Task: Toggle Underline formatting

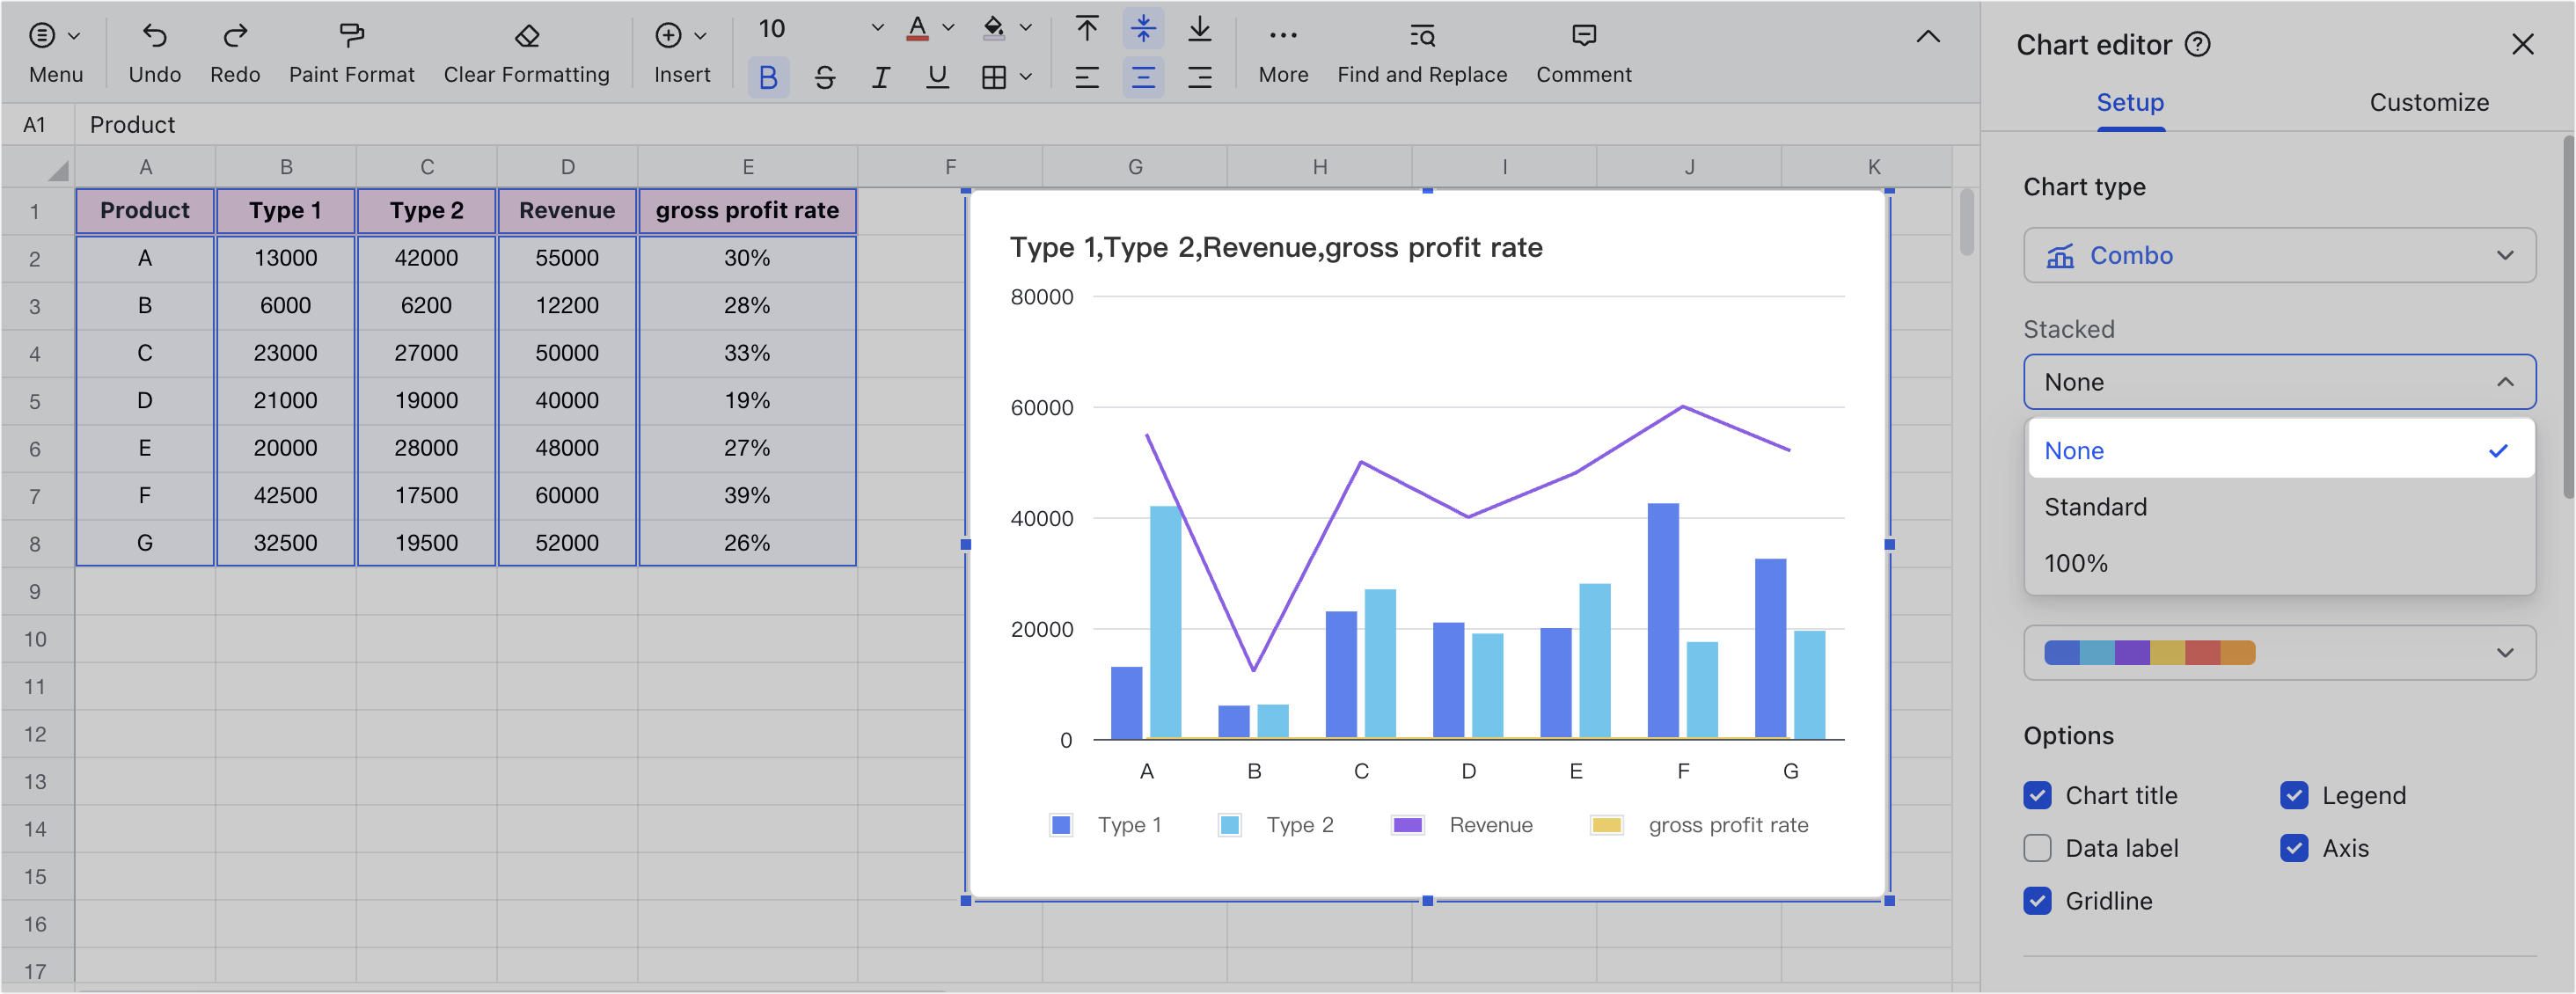Action: click(937, 77)
